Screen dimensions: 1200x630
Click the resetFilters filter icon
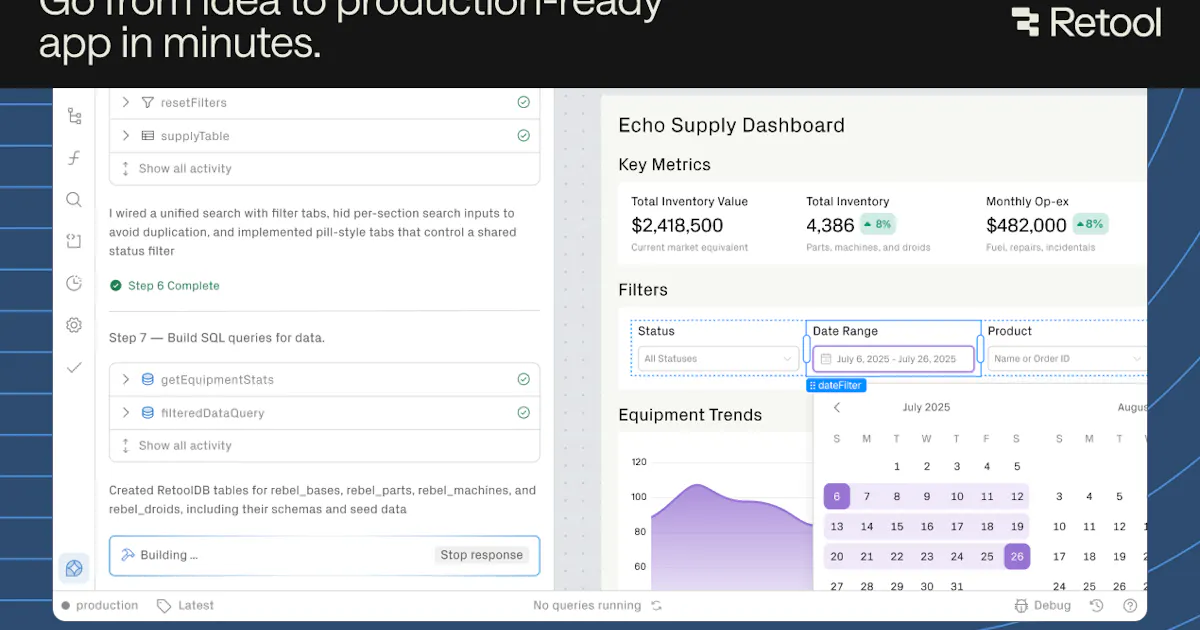(x=147, y=102)
